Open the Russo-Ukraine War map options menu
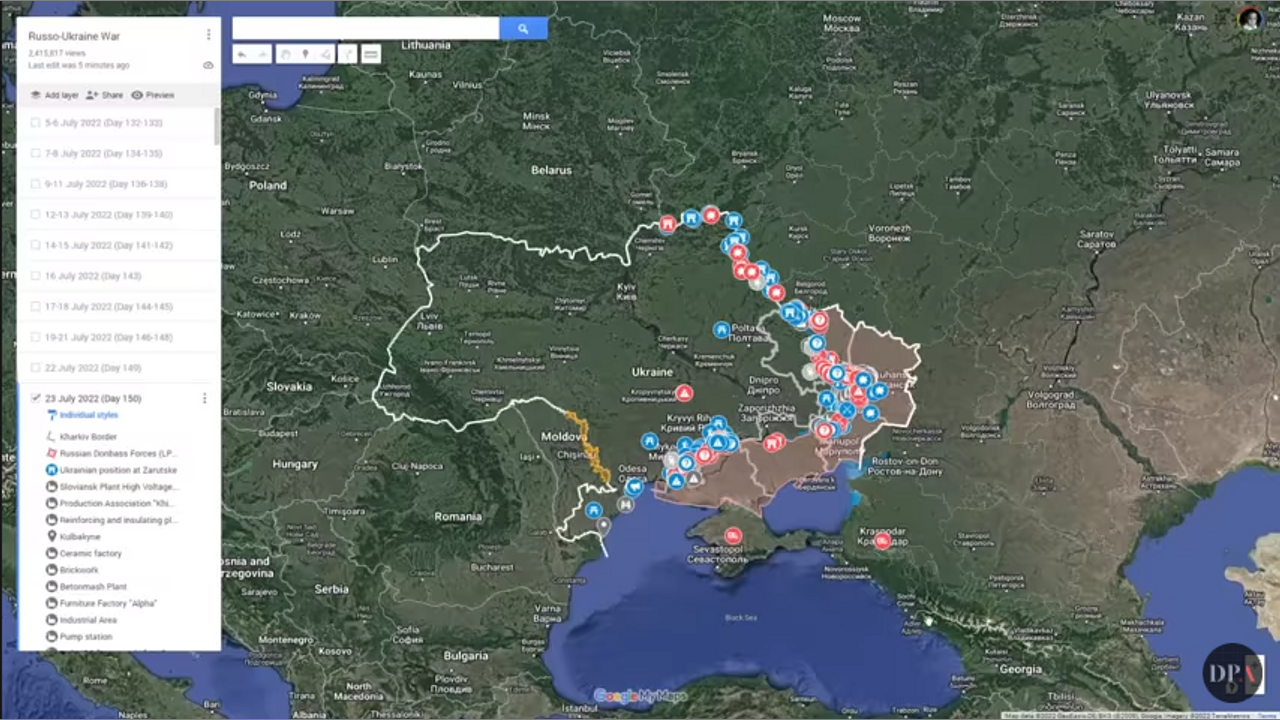The width and height of the screenshot is (1280, 720). click(x=208, y=35)
